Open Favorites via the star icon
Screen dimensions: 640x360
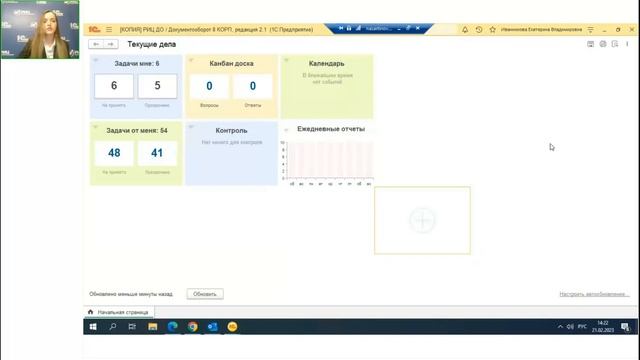click(x=493, y=29)
